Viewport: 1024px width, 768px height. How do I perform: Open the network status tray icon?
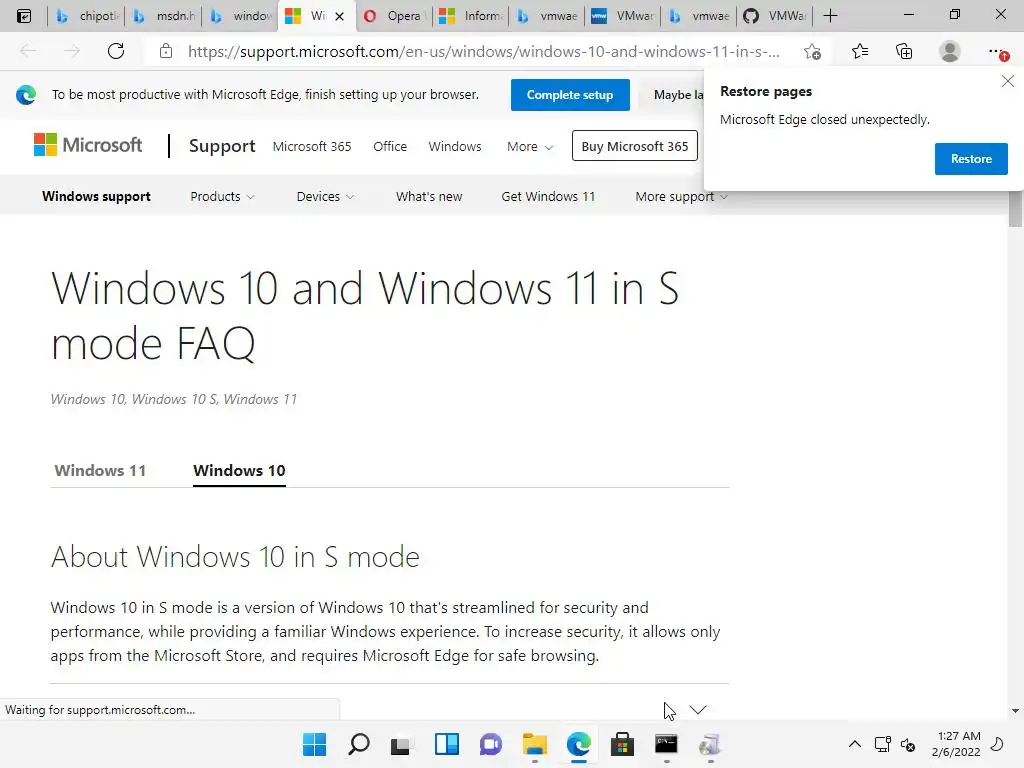882,744
